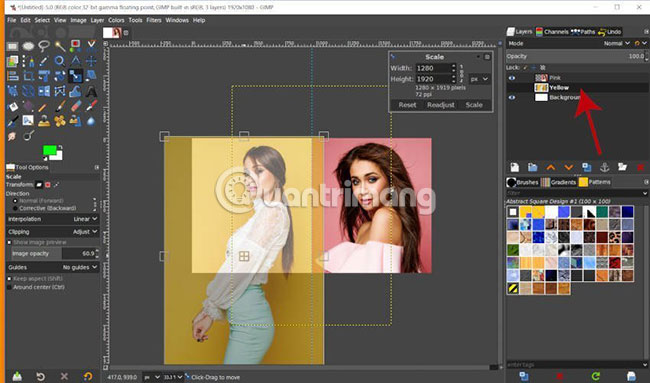The width and height of the screenshot is (650, 383).
Task: Select the Free Select lasso tool
Action: [x=44, y=46]
